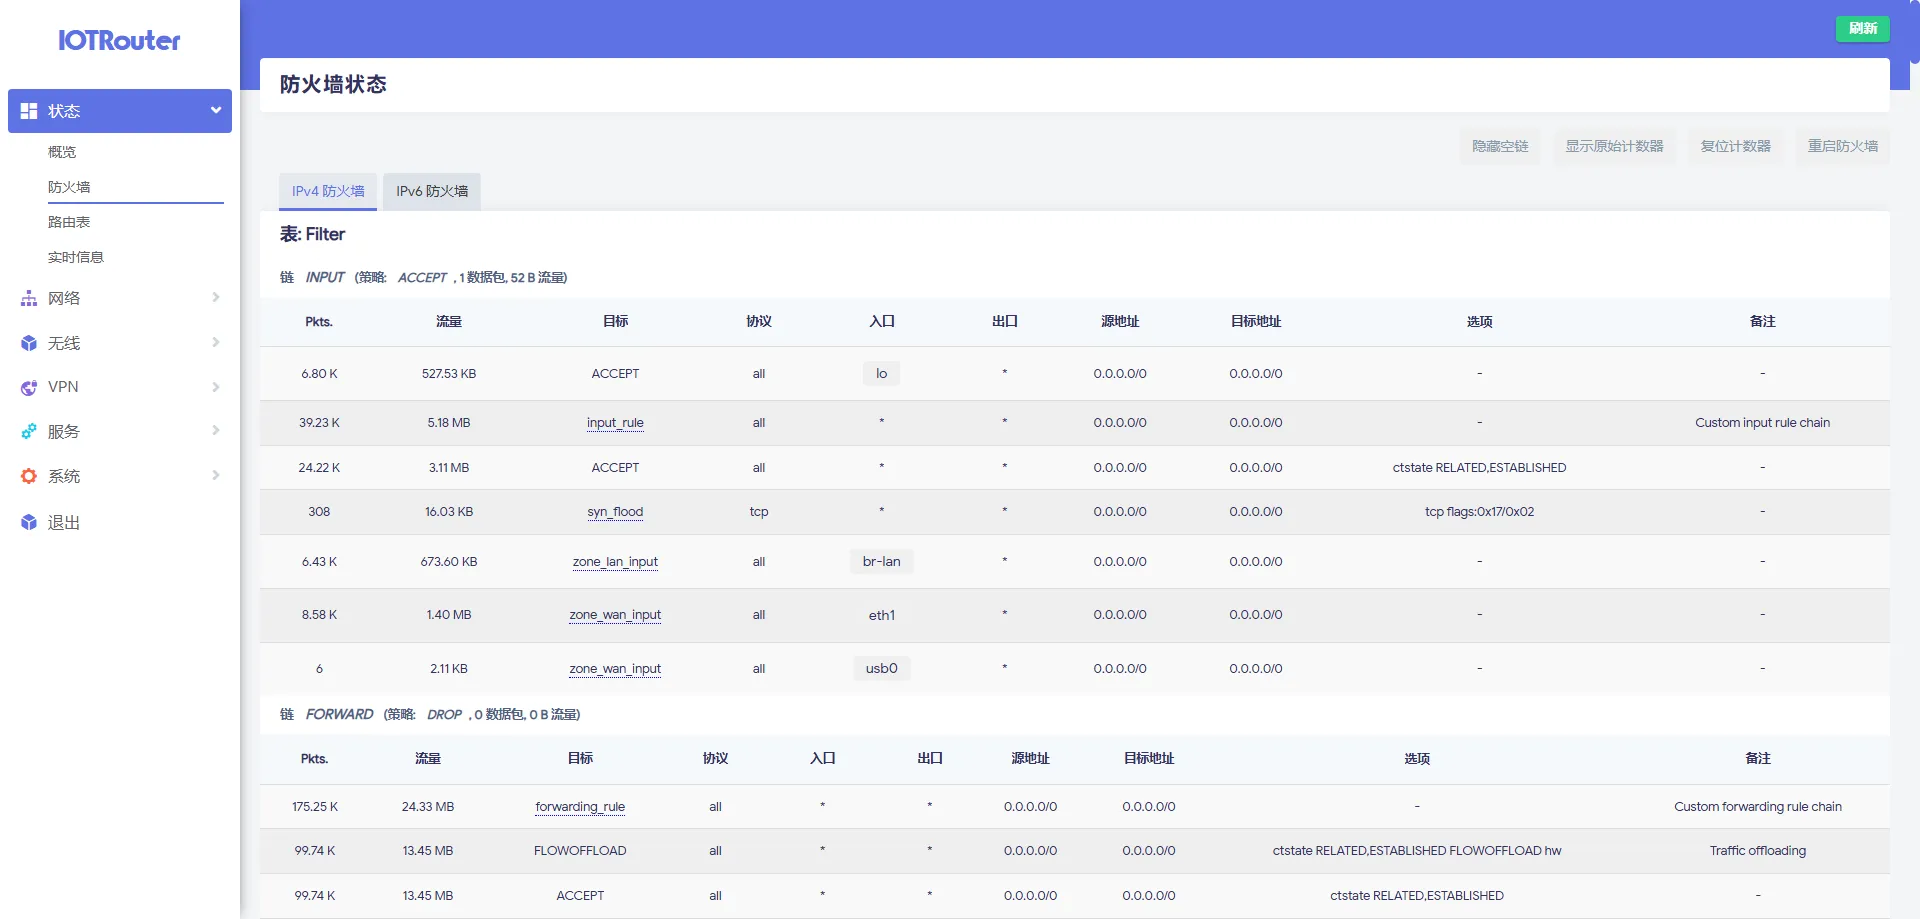Open the routing table menu item
1920x919 pixels.
point(69,222)
